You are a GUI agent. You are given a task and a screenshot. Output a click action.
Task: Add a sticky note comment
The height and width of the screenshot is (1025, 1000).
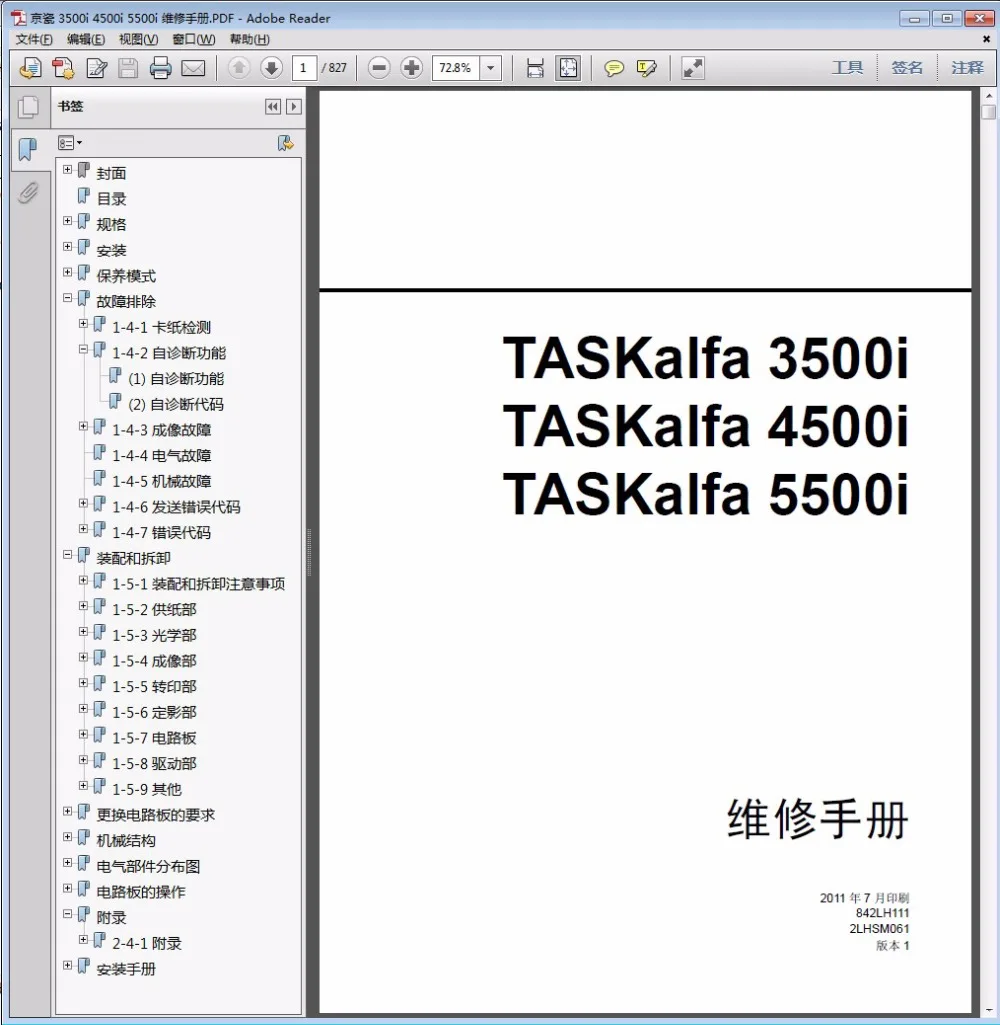click(614, 68)
